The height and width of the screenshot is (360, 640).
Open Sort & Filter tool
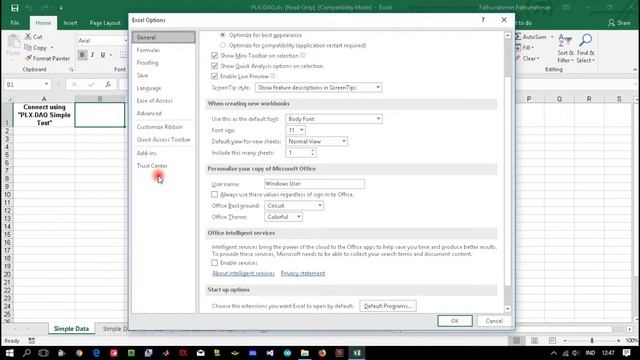click(x=565, y=49)
